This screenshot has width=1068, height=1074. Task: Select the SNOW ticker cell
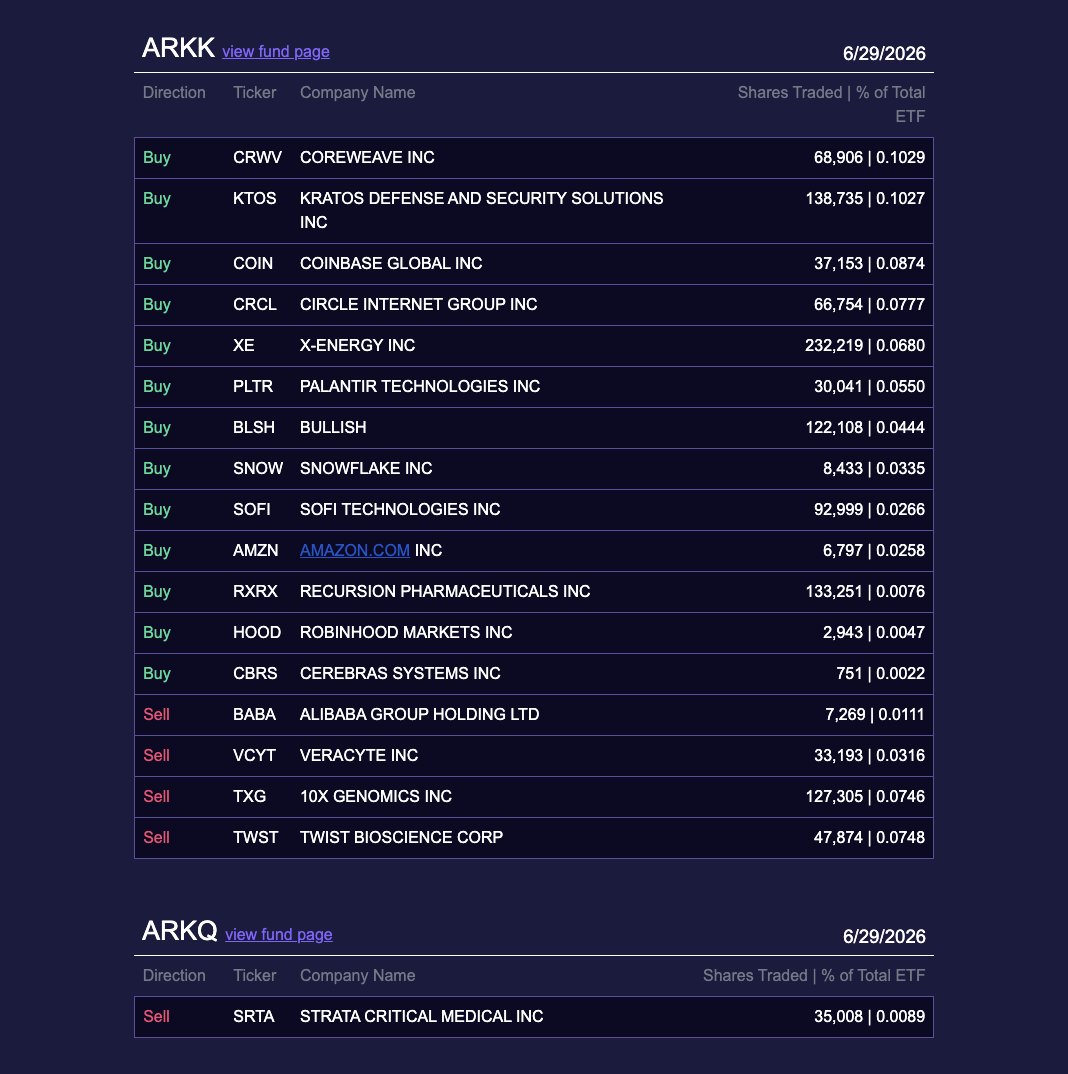pos(258,469)
